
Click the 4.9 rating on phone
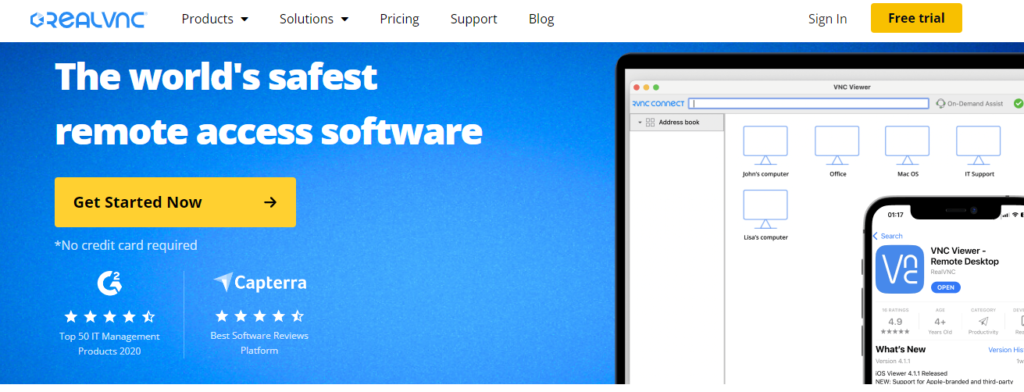pyautogui.click(x=895, y=321)
